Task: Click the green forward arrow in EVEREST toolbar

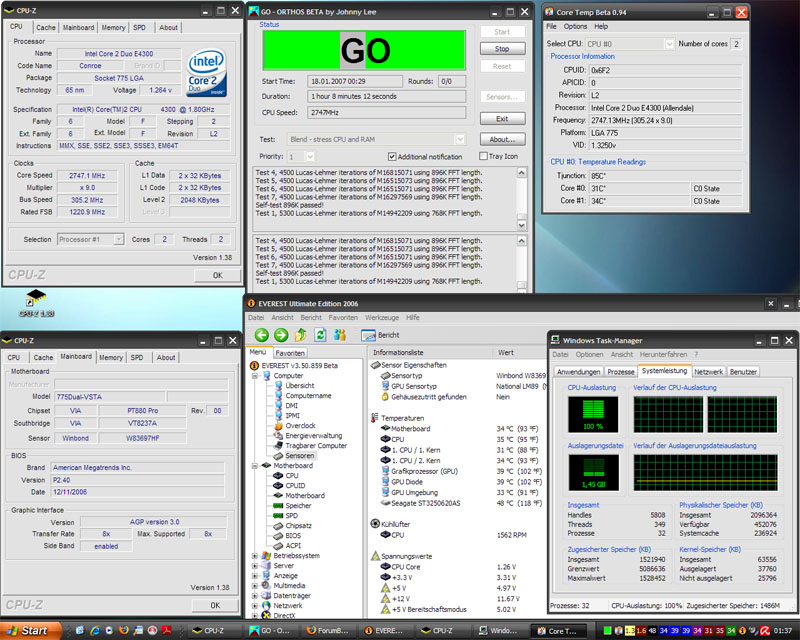Action: point(281,335)
